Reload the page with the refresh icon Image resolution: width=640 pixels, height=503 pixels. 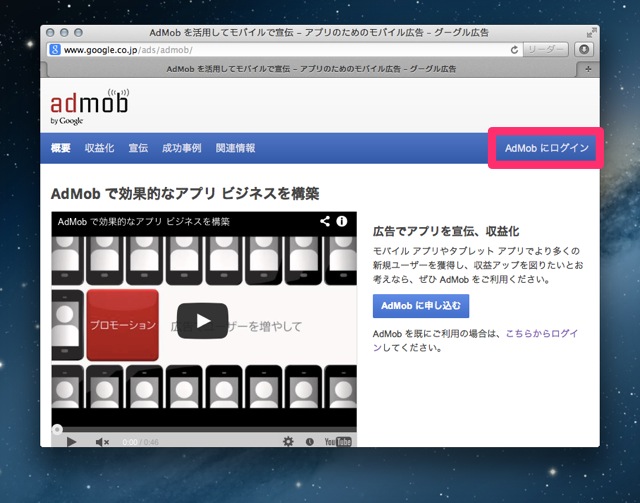[514, 50]
